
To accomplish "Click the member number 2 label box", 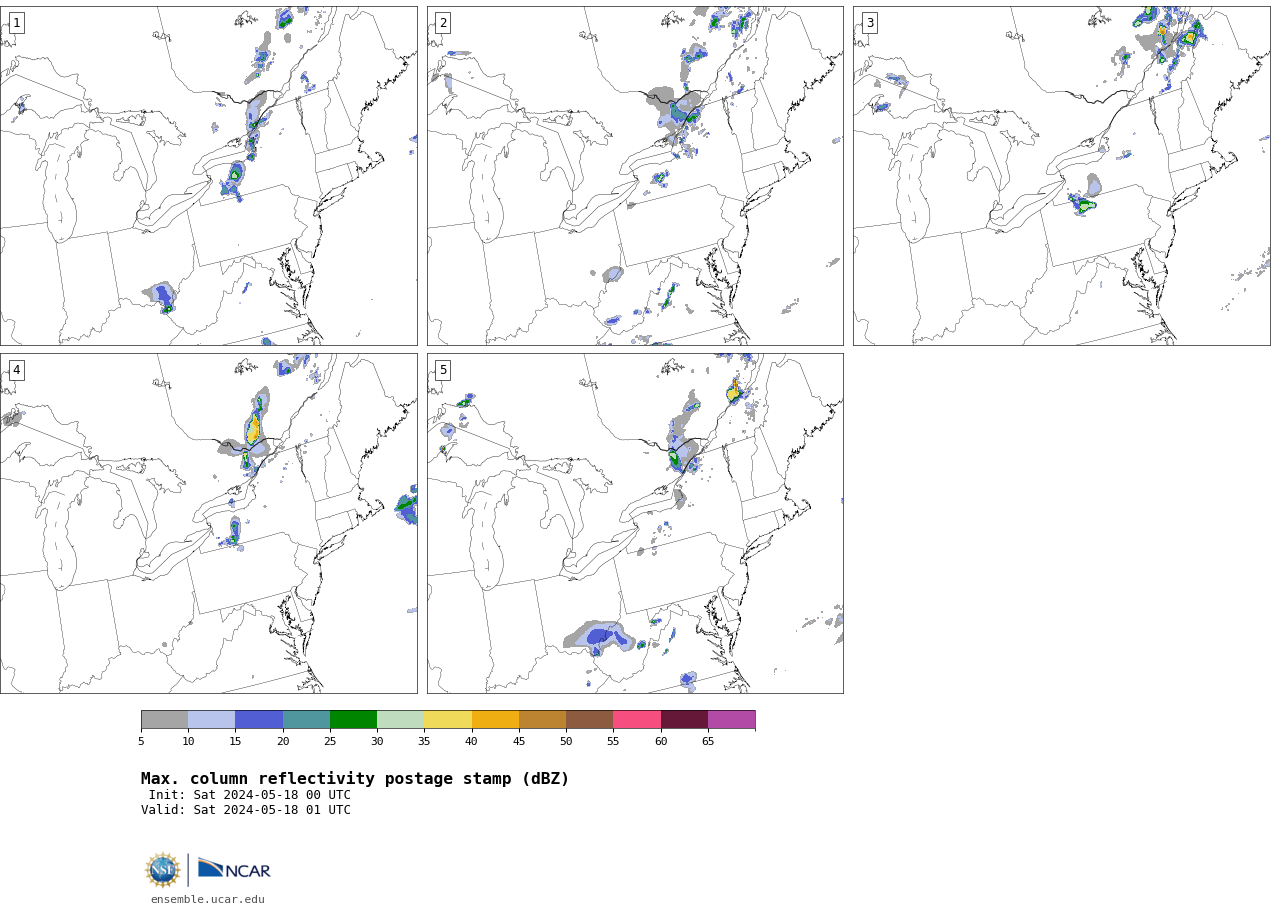I will (443, 23).
